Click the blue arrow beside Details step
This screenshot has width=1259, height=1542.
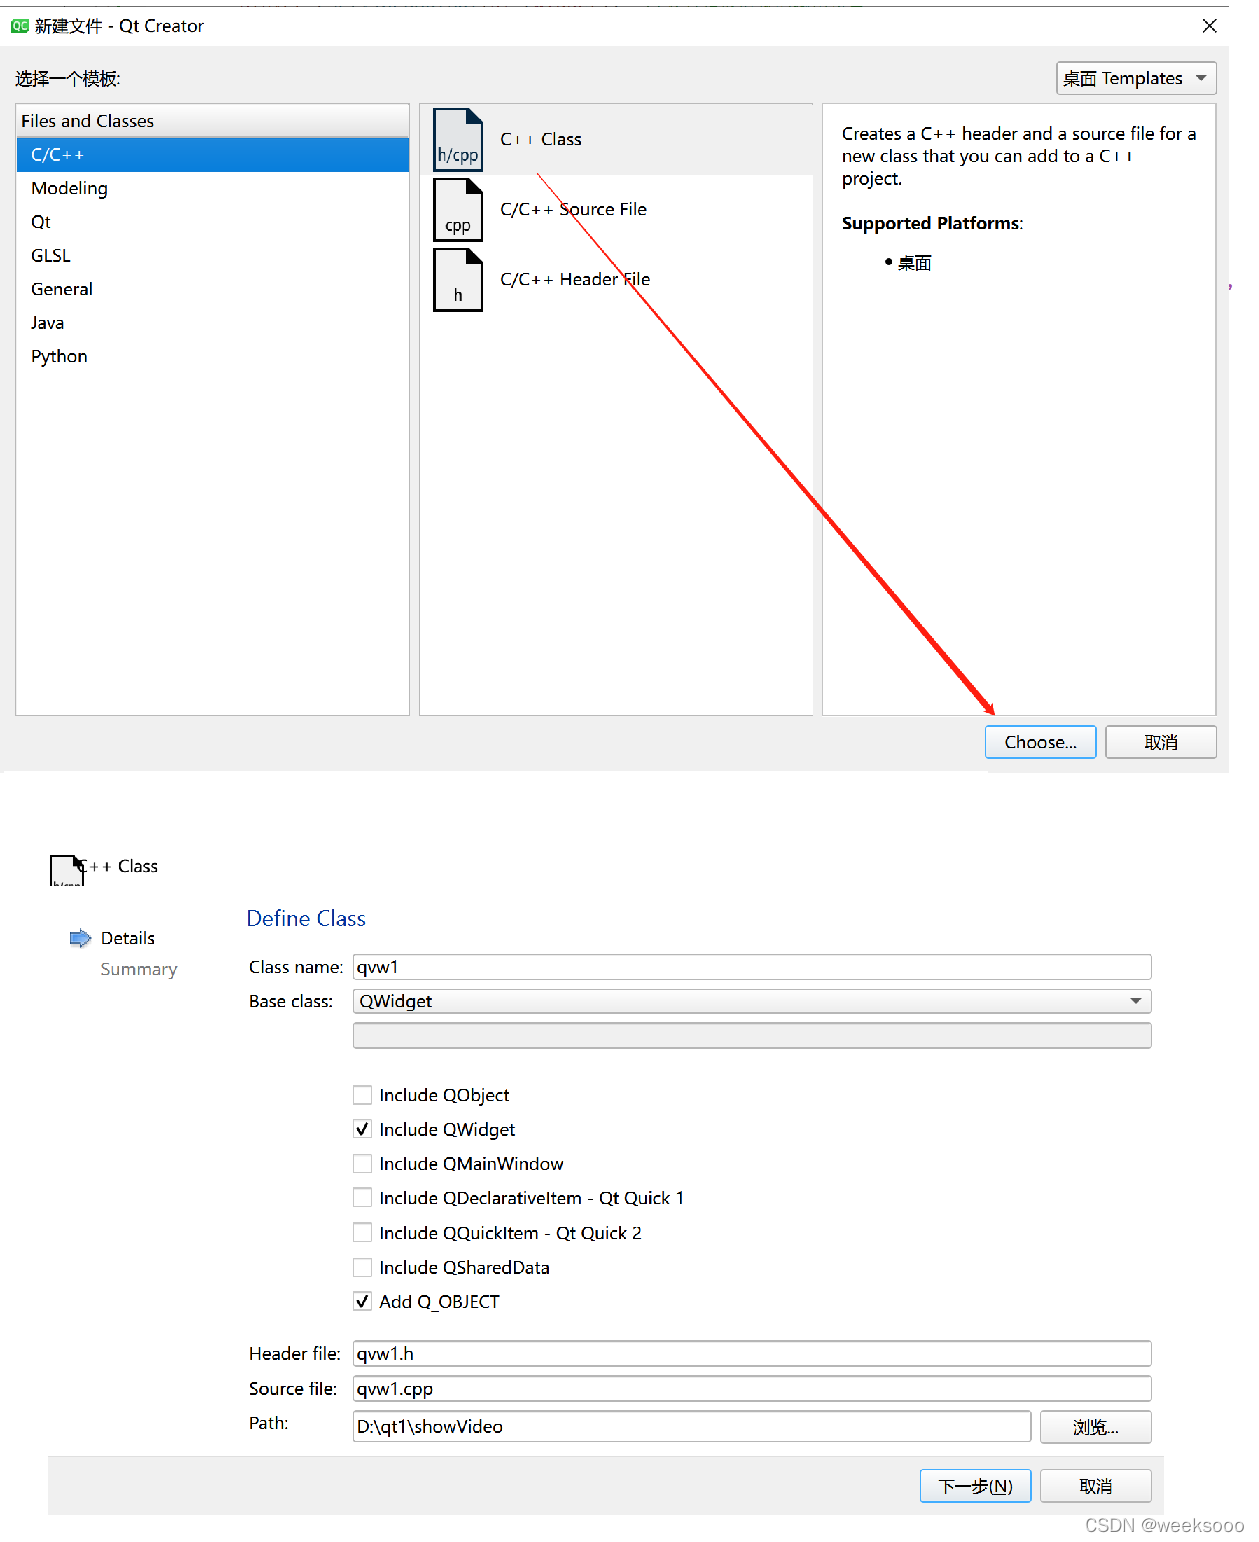coord(80,938)
